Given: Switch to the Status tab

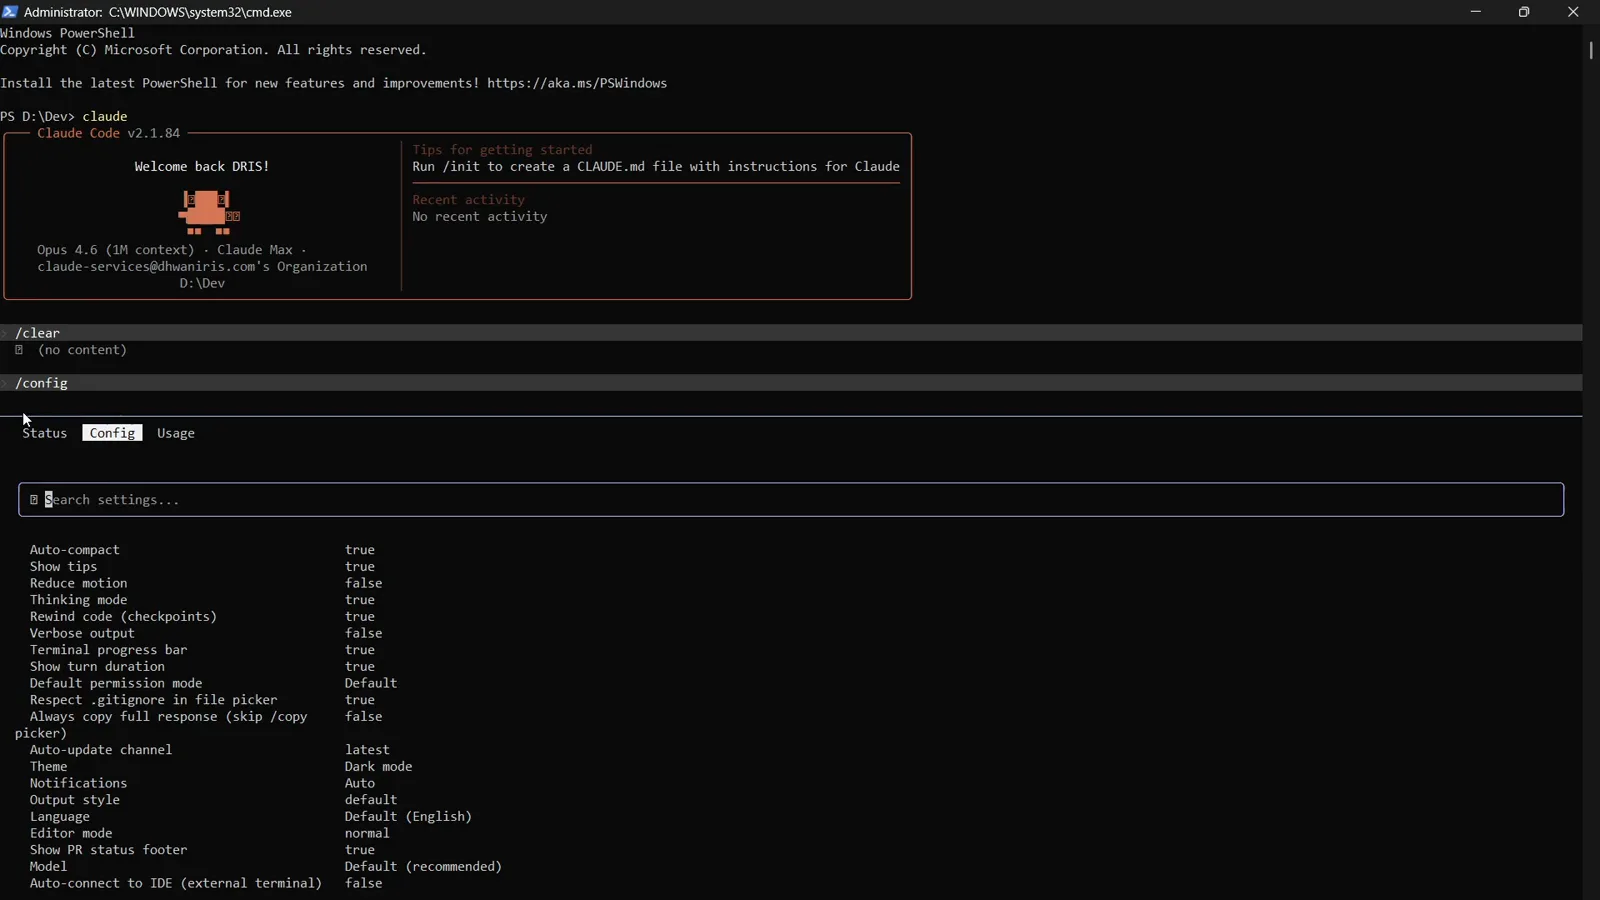Looking at the screenshot, I should 44,433.
